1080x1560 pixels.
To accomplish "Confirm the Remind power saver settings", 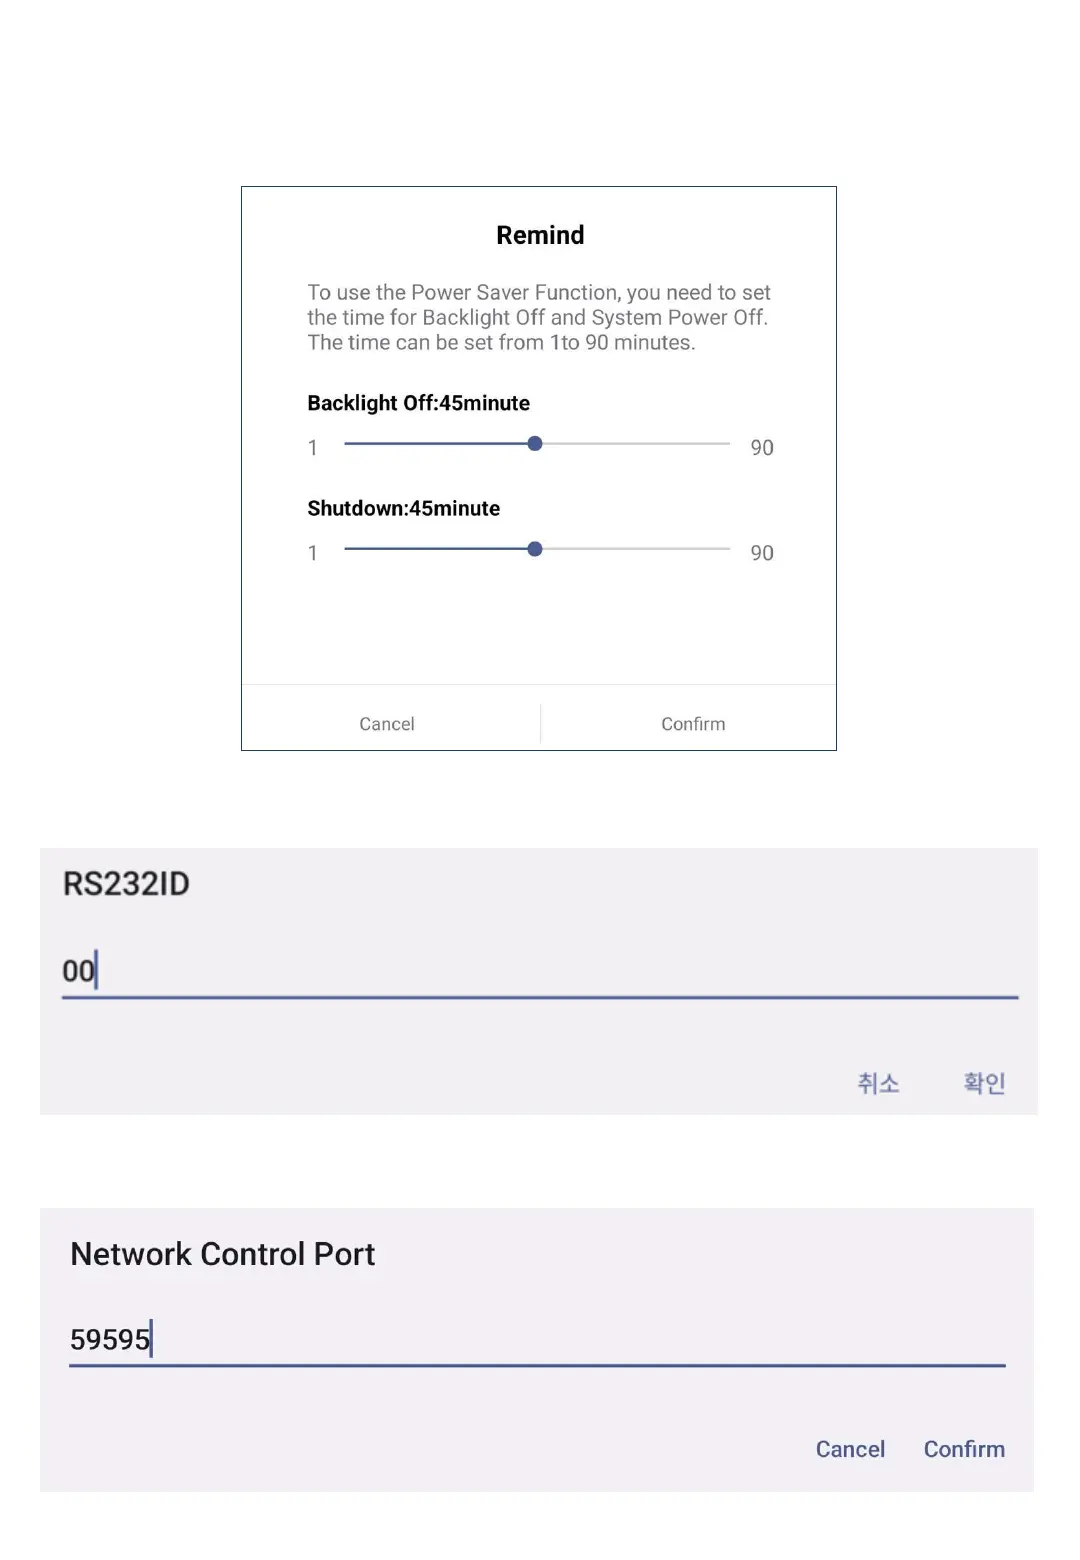I will pos(693,724).
